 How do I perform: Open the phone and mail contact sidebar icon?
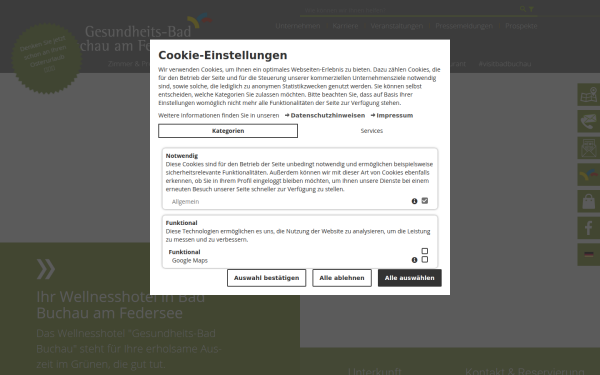(x=589, y=121)
